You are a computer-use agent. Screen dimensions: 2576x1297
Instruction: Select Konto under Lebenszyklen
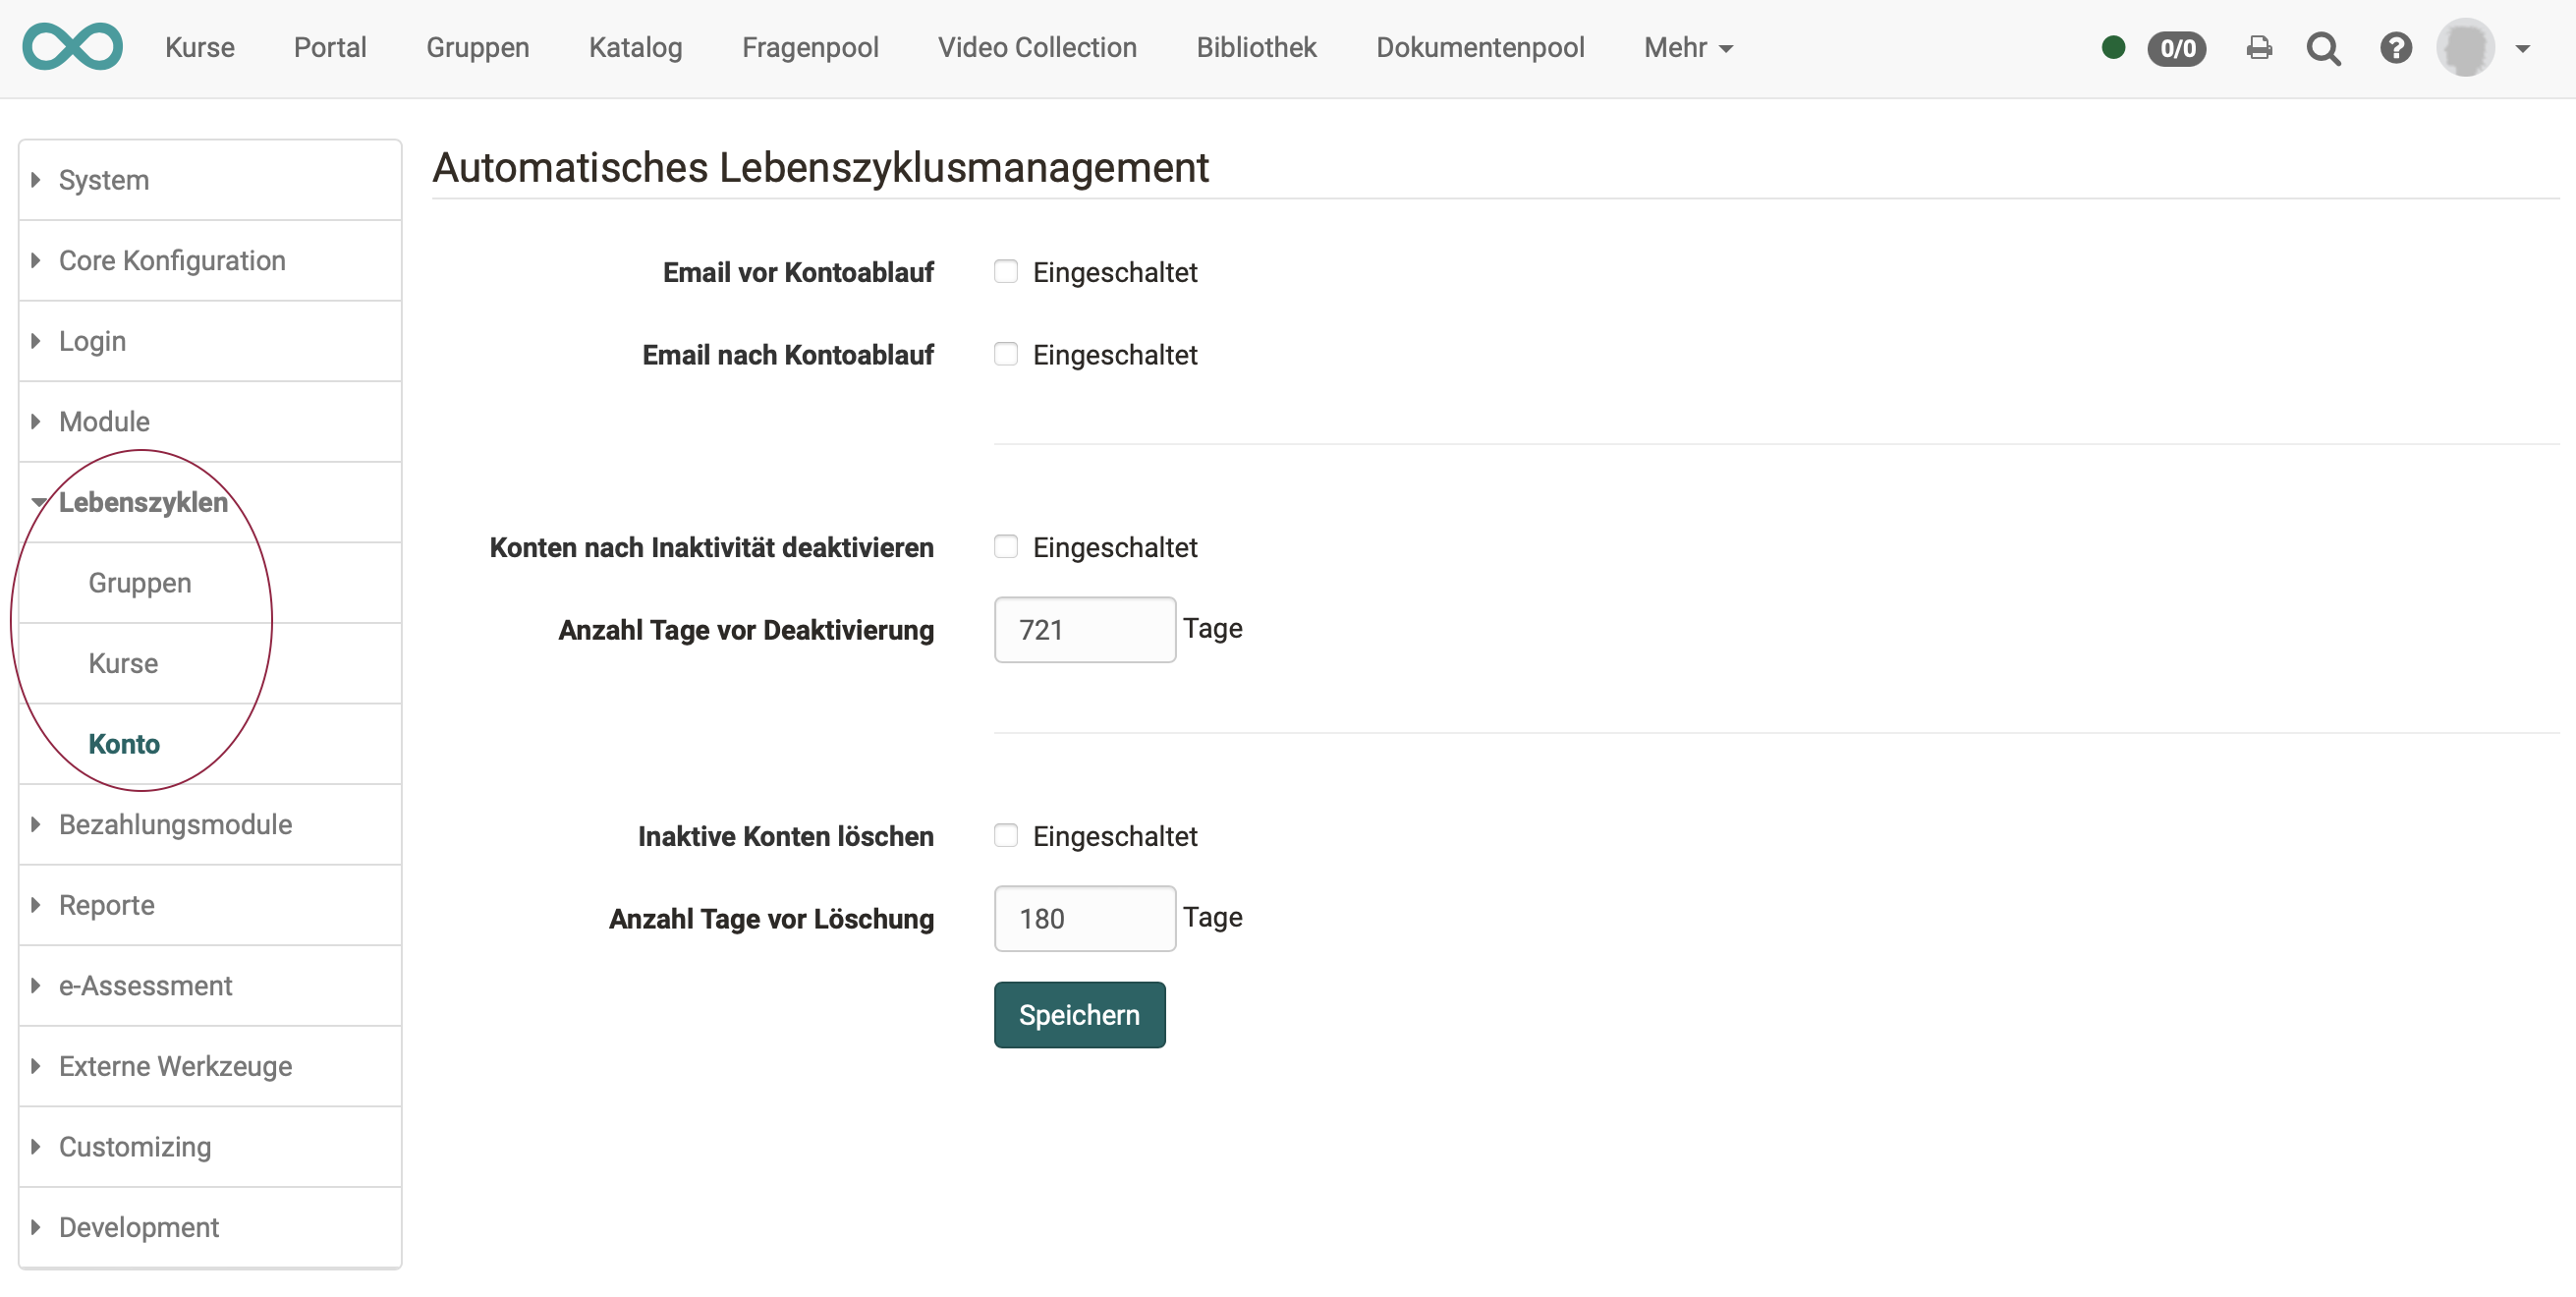(210, 744)
